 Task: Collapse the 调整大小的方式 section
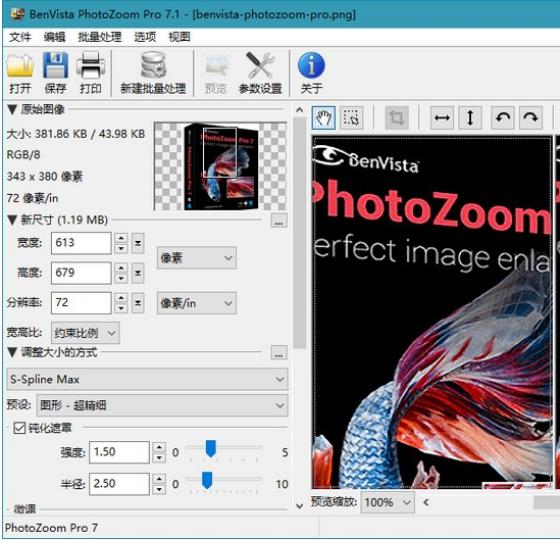tap(12, 353)
